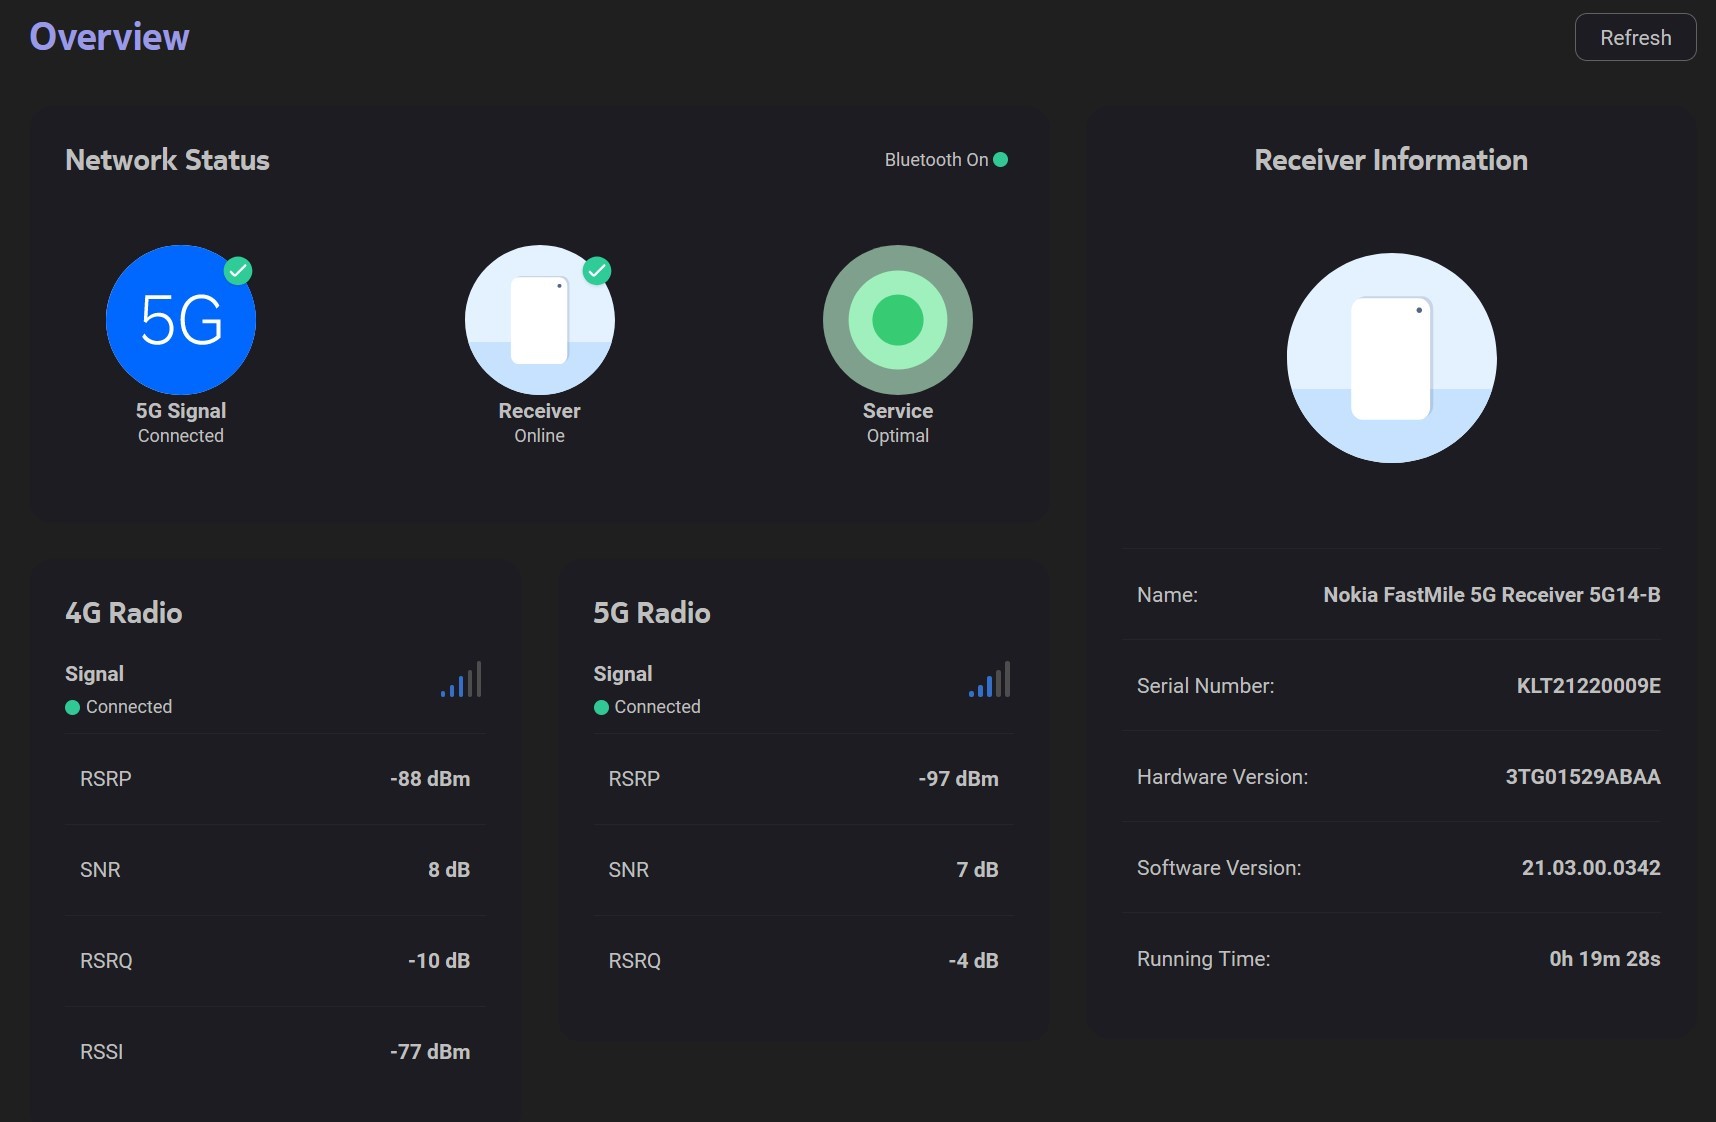This screenshot has height=1122, width=1716.
Task: Click the 5G Radio Connected status dot
Action: (x=601, y=708)
